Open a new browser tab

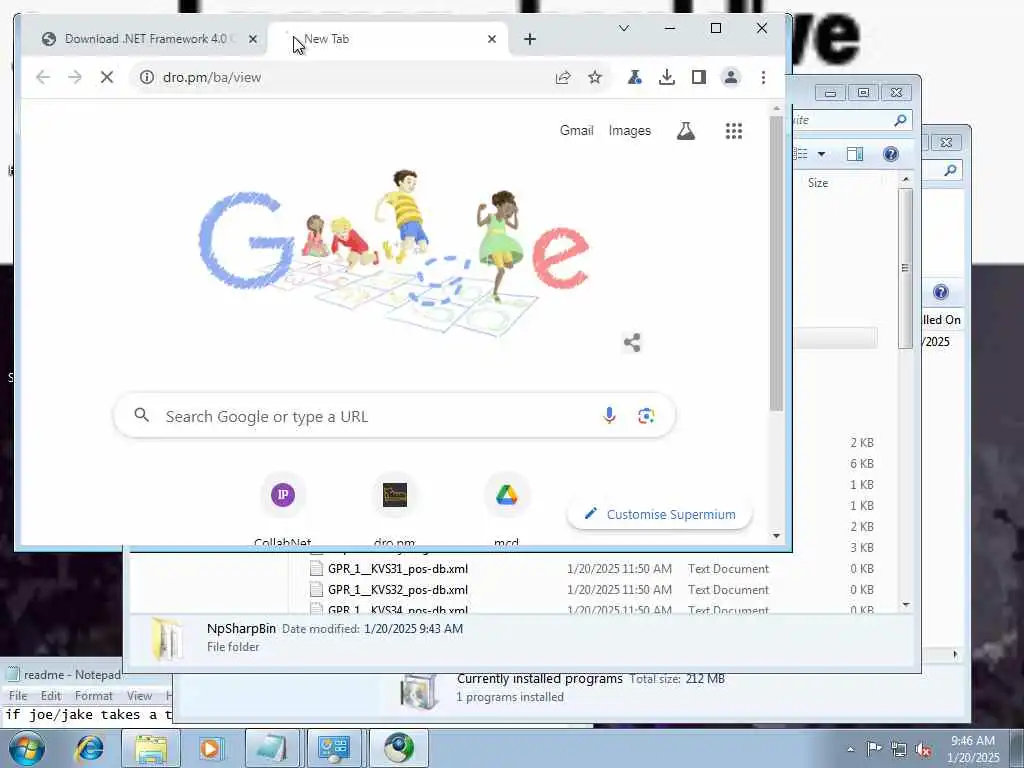[x=530, y=39]
